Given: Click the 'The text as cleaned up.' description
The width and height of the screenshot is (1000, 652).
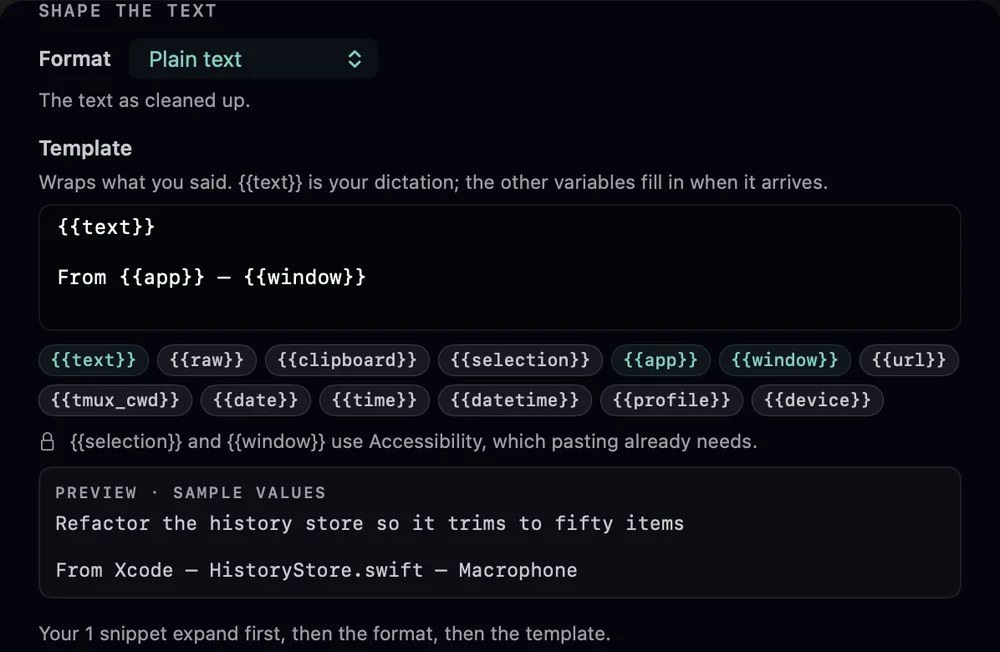Looking at the screenshot, I should (x=145, y=100).
